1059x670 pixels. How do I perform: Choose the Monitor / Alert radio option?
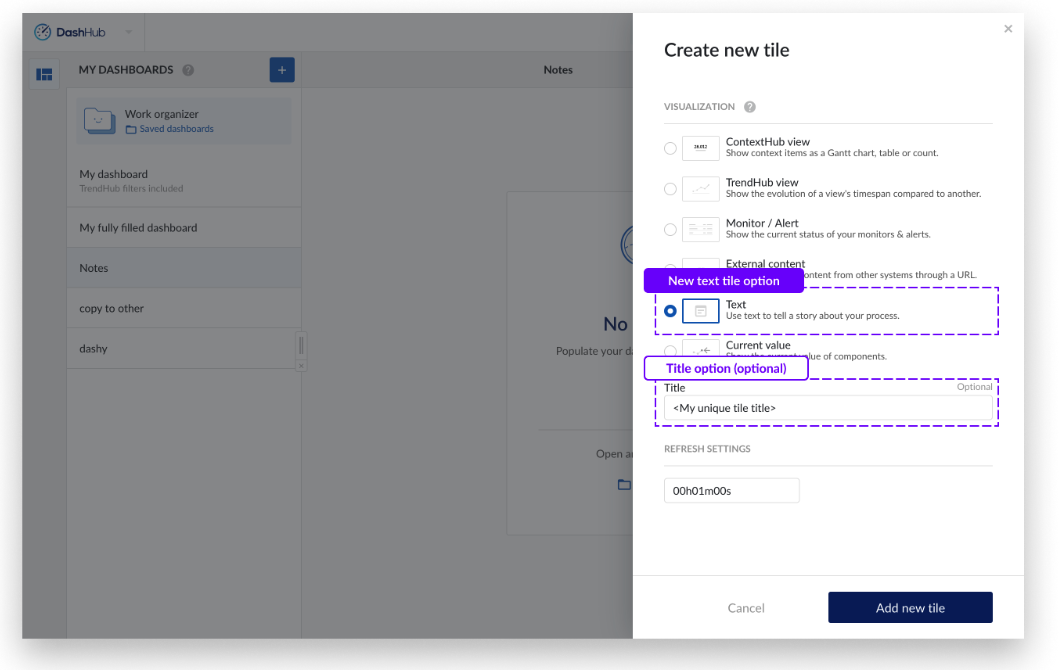pyautogui.click(x=670, y=229)
